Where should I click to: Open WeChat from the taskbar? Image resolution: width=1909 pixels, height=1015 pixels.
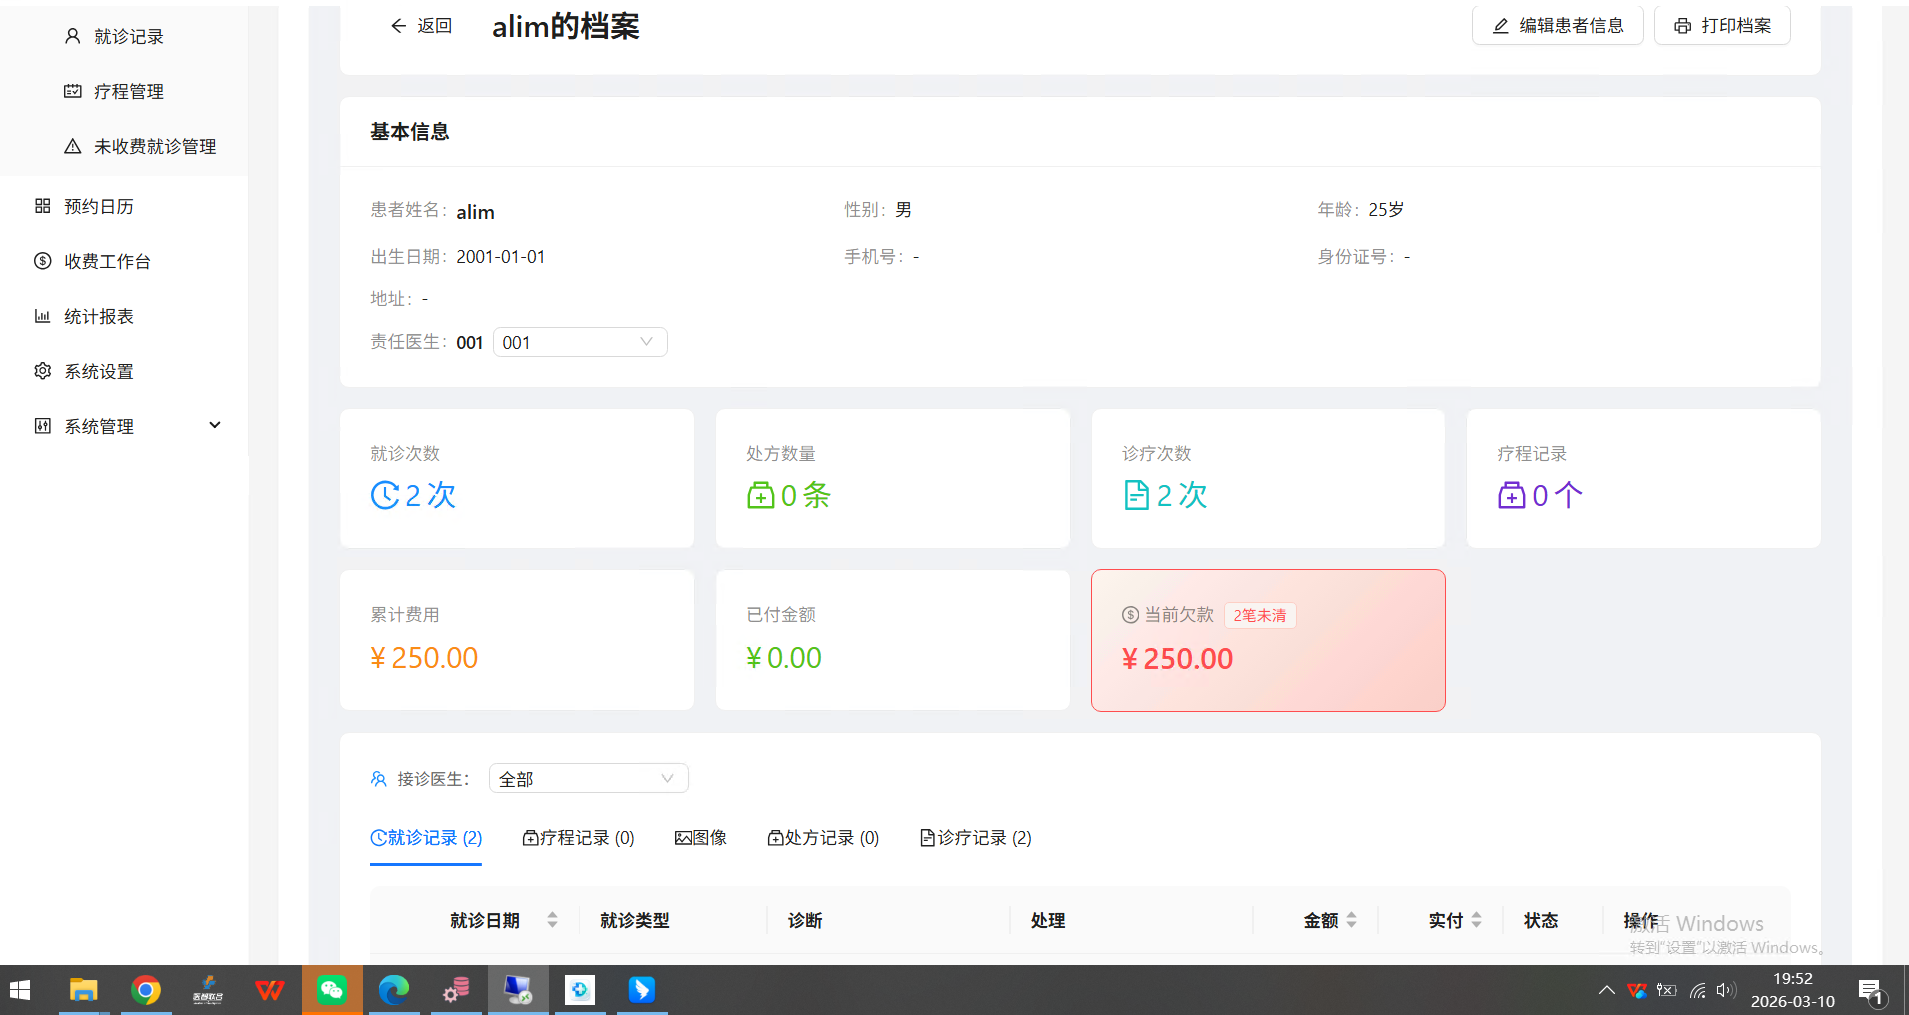(332, 990)
